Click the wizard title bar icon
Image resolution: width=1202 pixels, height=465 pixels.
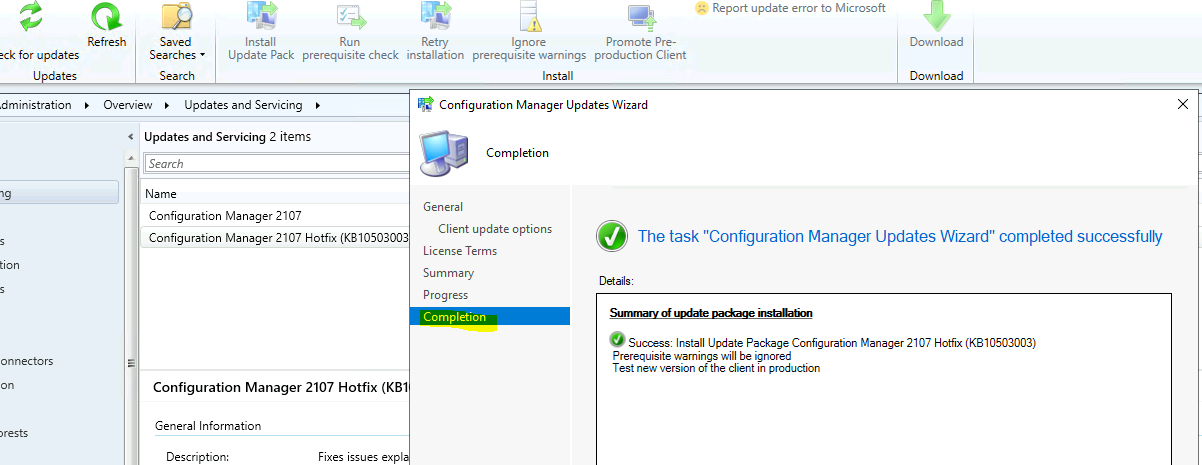[x=425, y=104]
